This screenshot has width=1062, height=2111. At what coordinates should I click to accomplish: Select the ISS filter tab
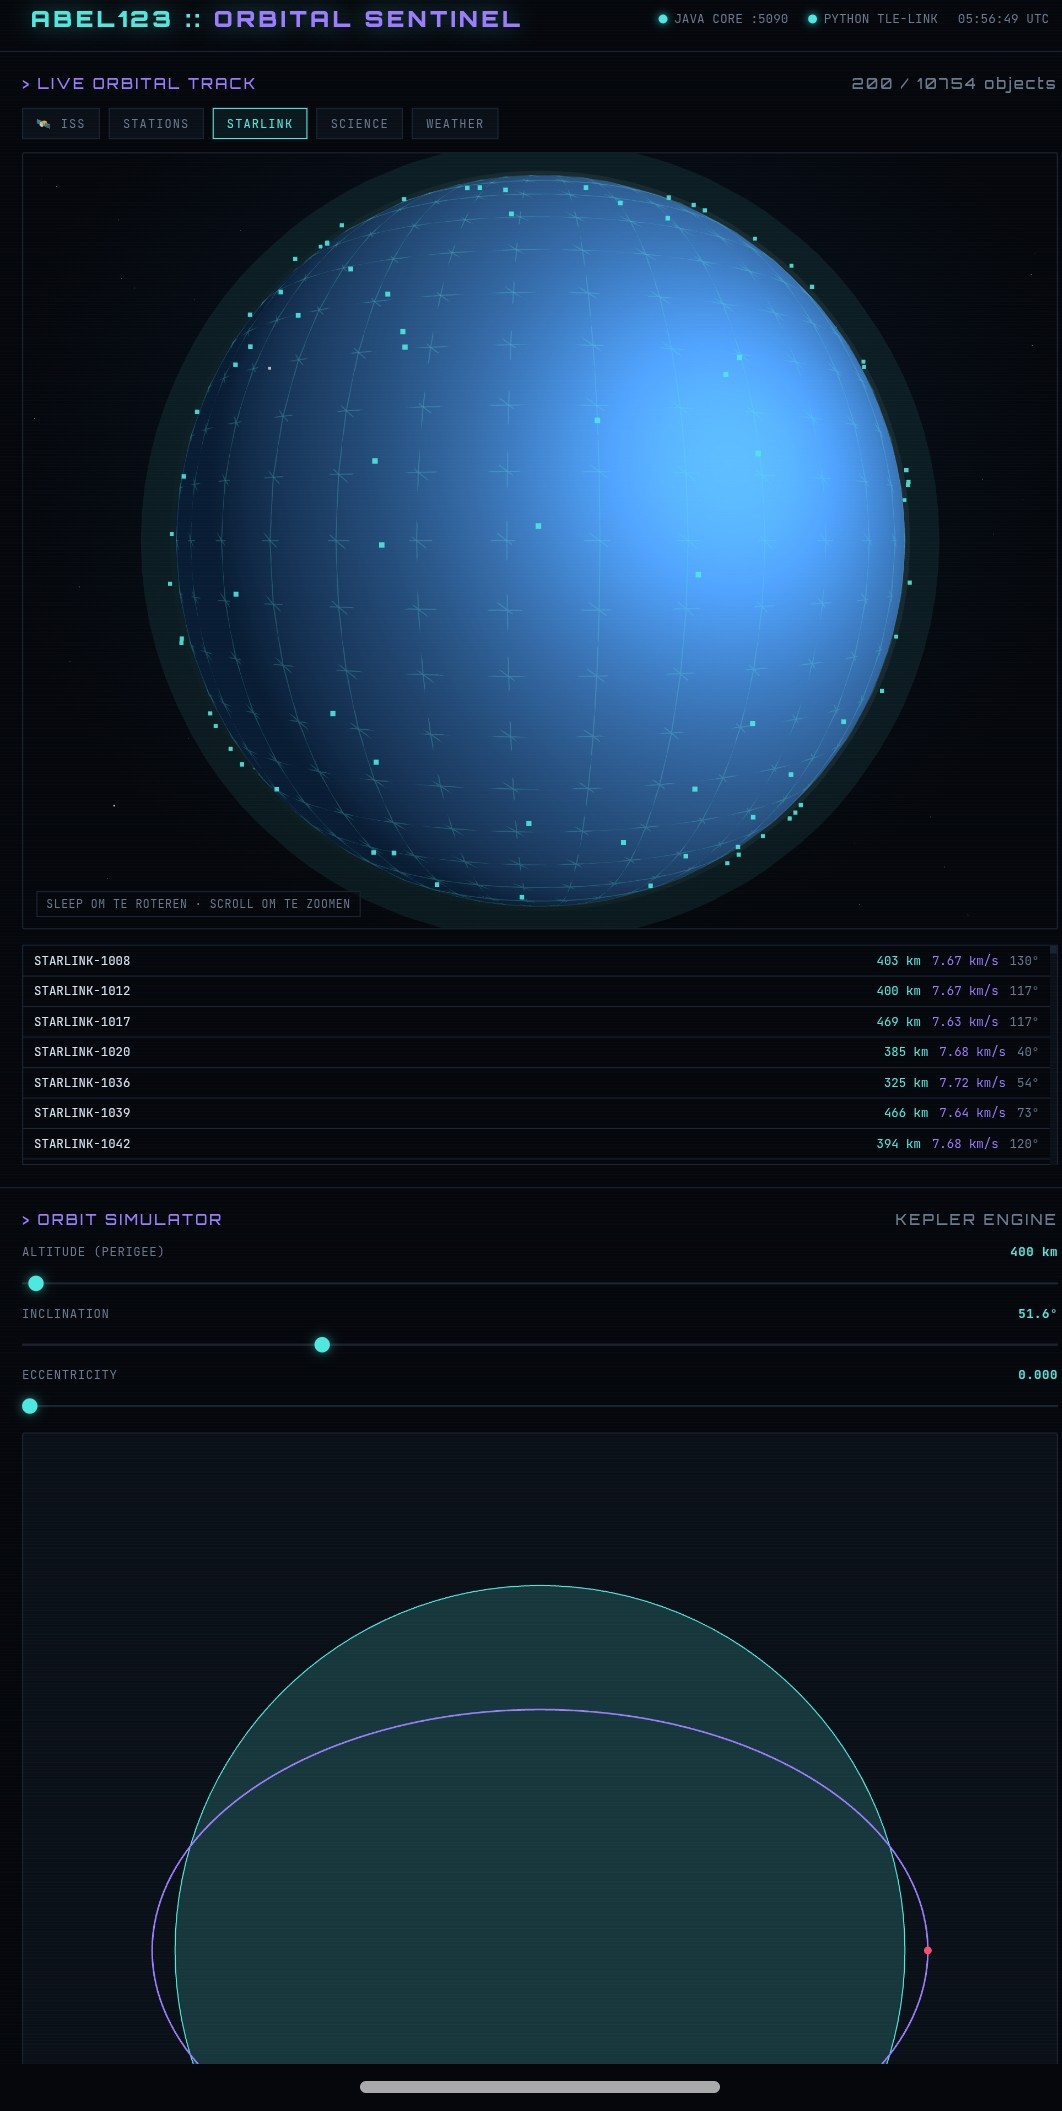[61, 124]
